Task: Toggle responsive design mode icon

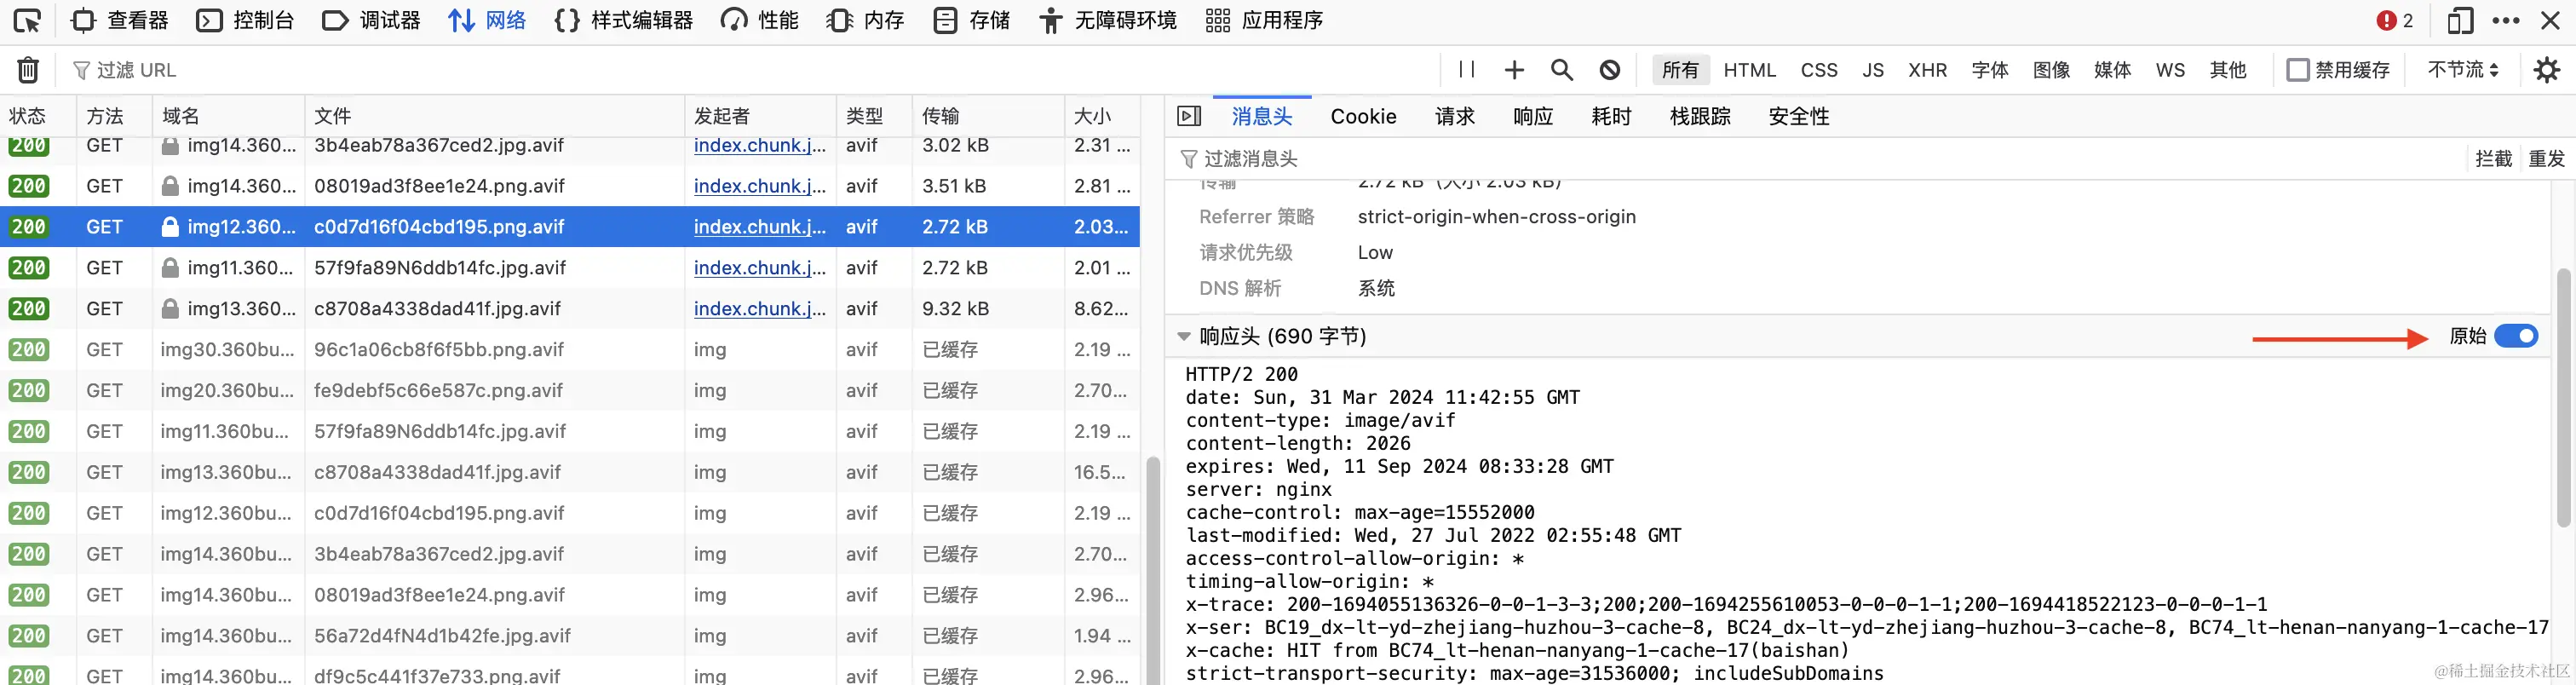Action: (x=2459, y=20)
